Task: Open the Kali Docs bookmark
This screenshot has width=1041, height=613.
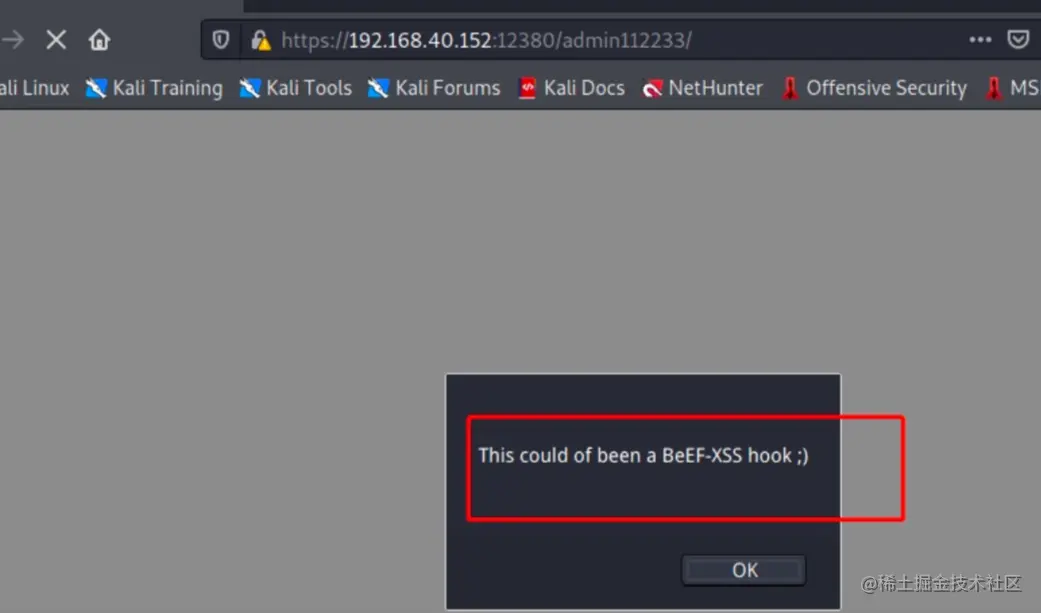Action: (572, 88)
